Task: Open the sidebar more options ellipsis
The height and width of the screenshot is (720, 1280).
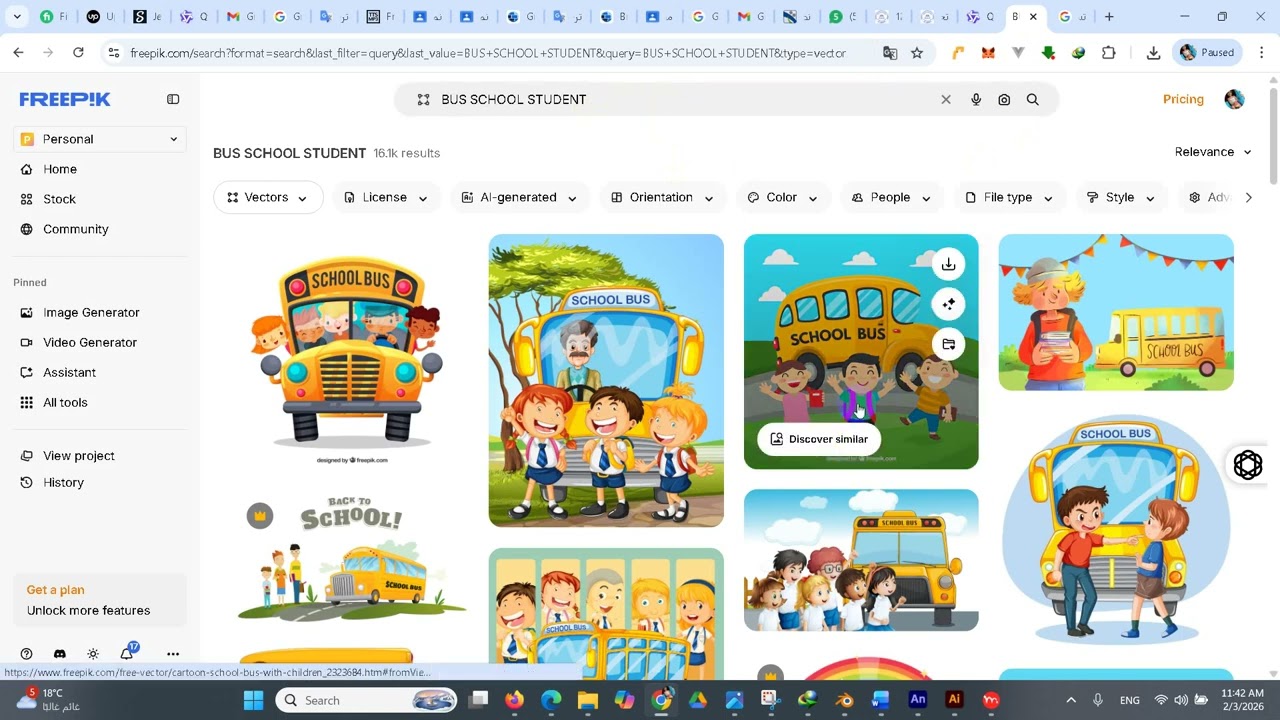Action: (x=173, y=654)
